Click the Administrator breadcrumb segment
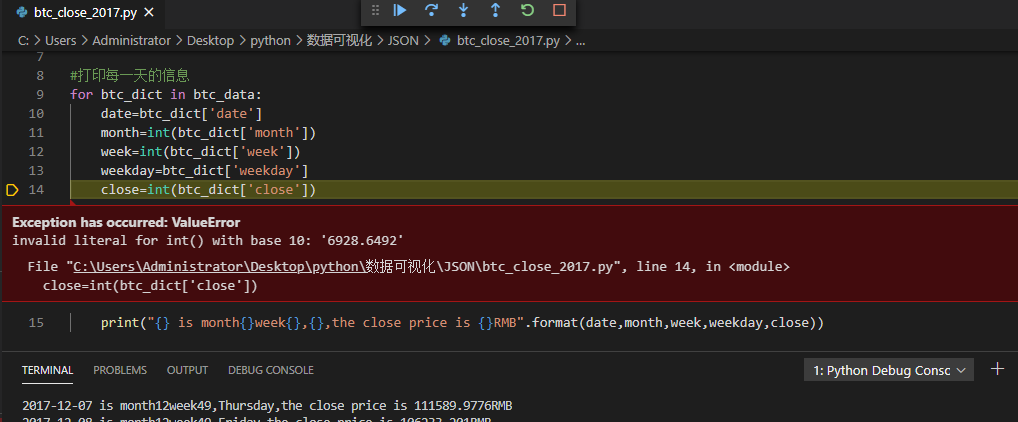 (132, 40)
